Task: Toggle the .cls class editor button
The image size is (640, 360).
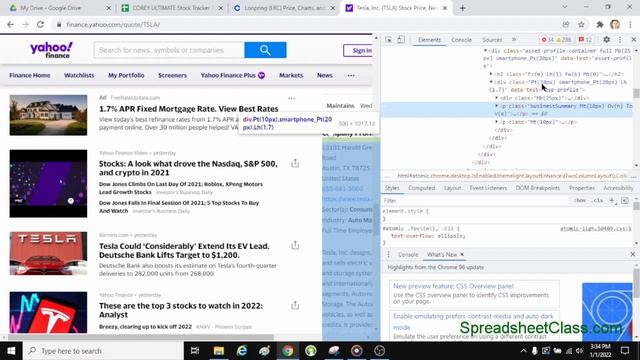Action: point(598,200)
